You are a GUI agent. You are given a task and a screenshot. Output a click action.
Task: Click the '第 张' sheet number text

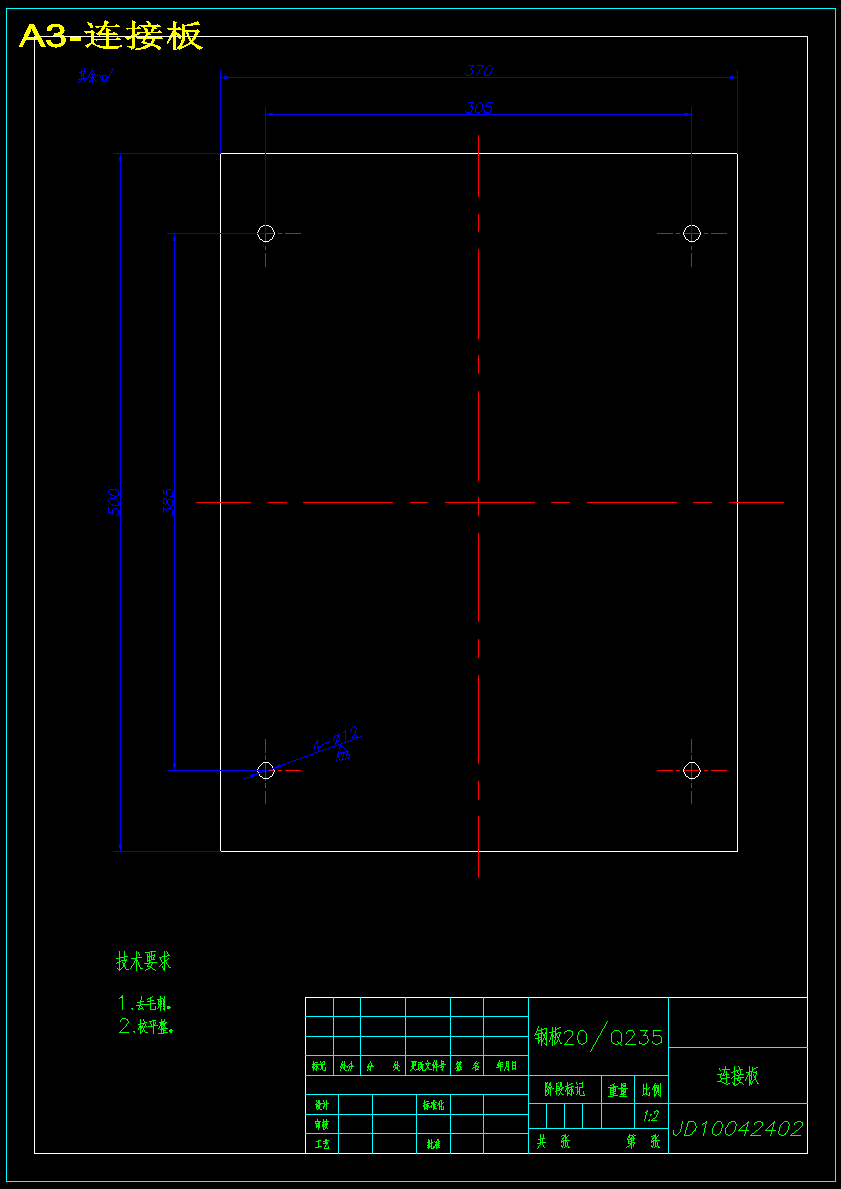pyautogui.click(x=643, y=1141)
